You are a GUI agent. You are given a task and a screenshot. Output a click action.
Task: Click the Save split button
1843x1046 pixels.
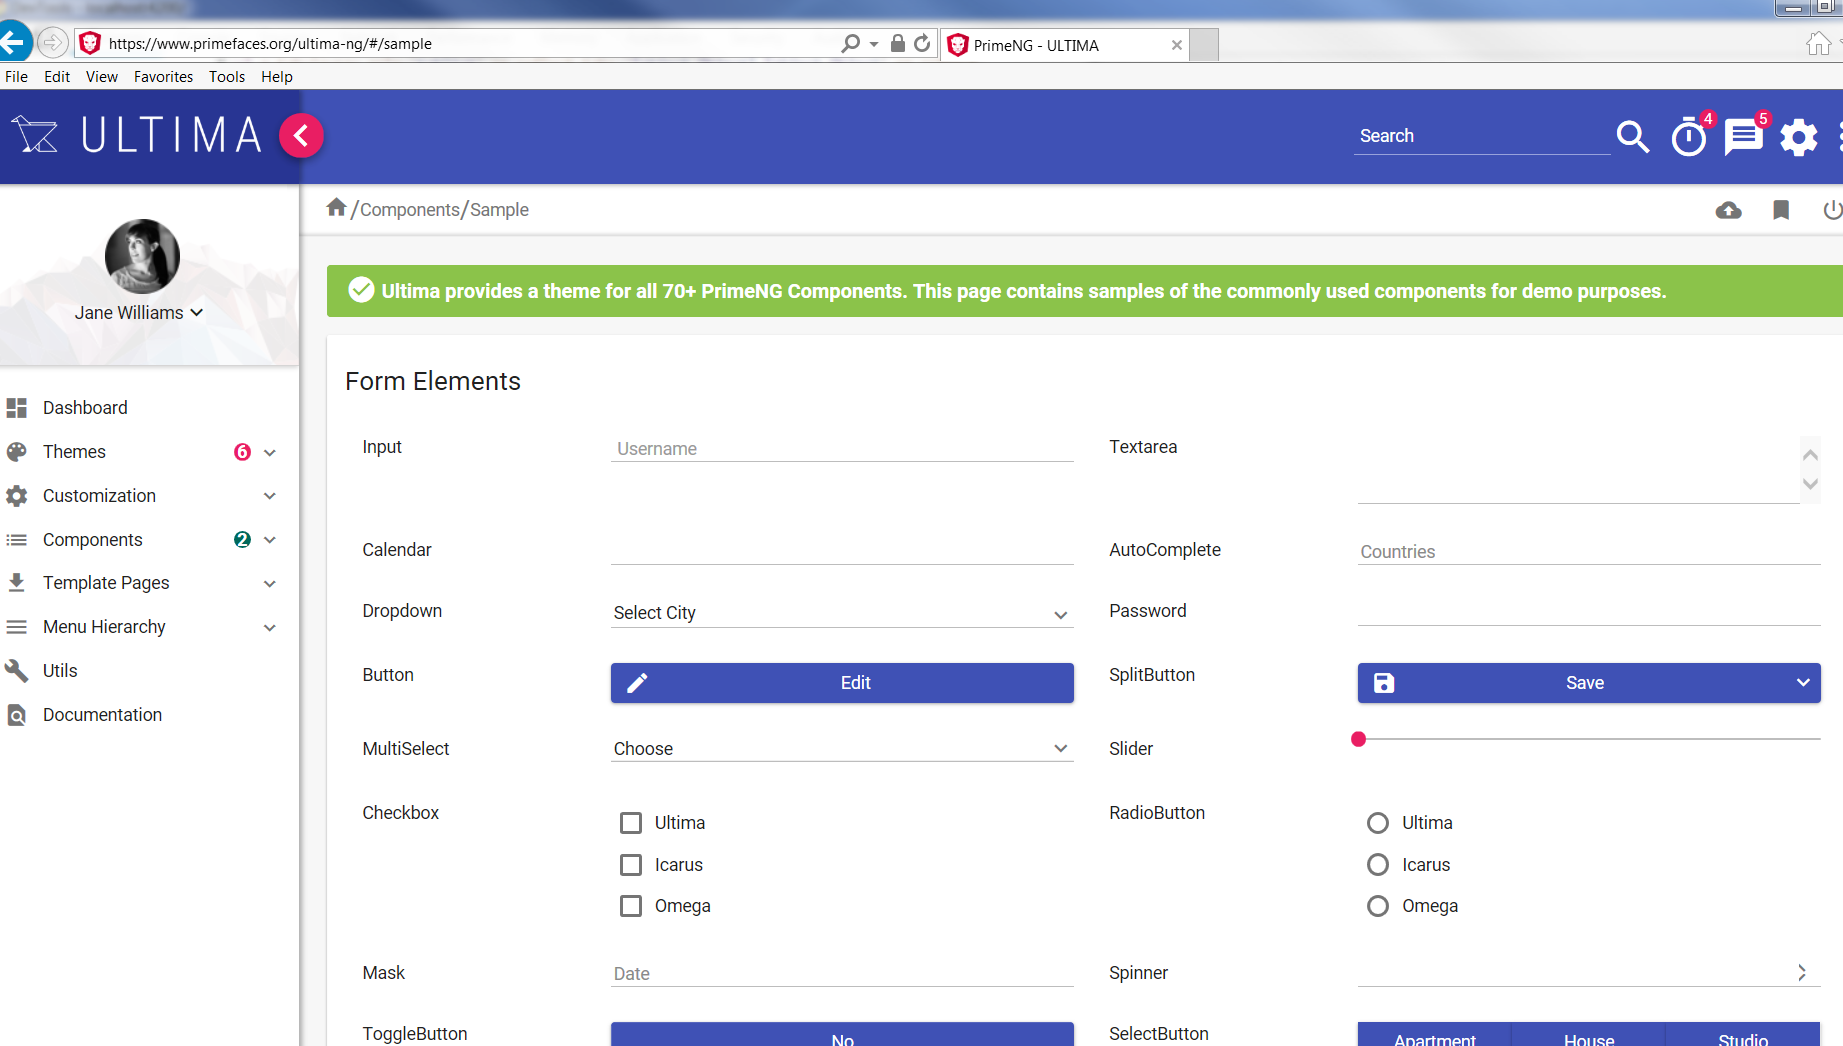[x=1572, y=683]
